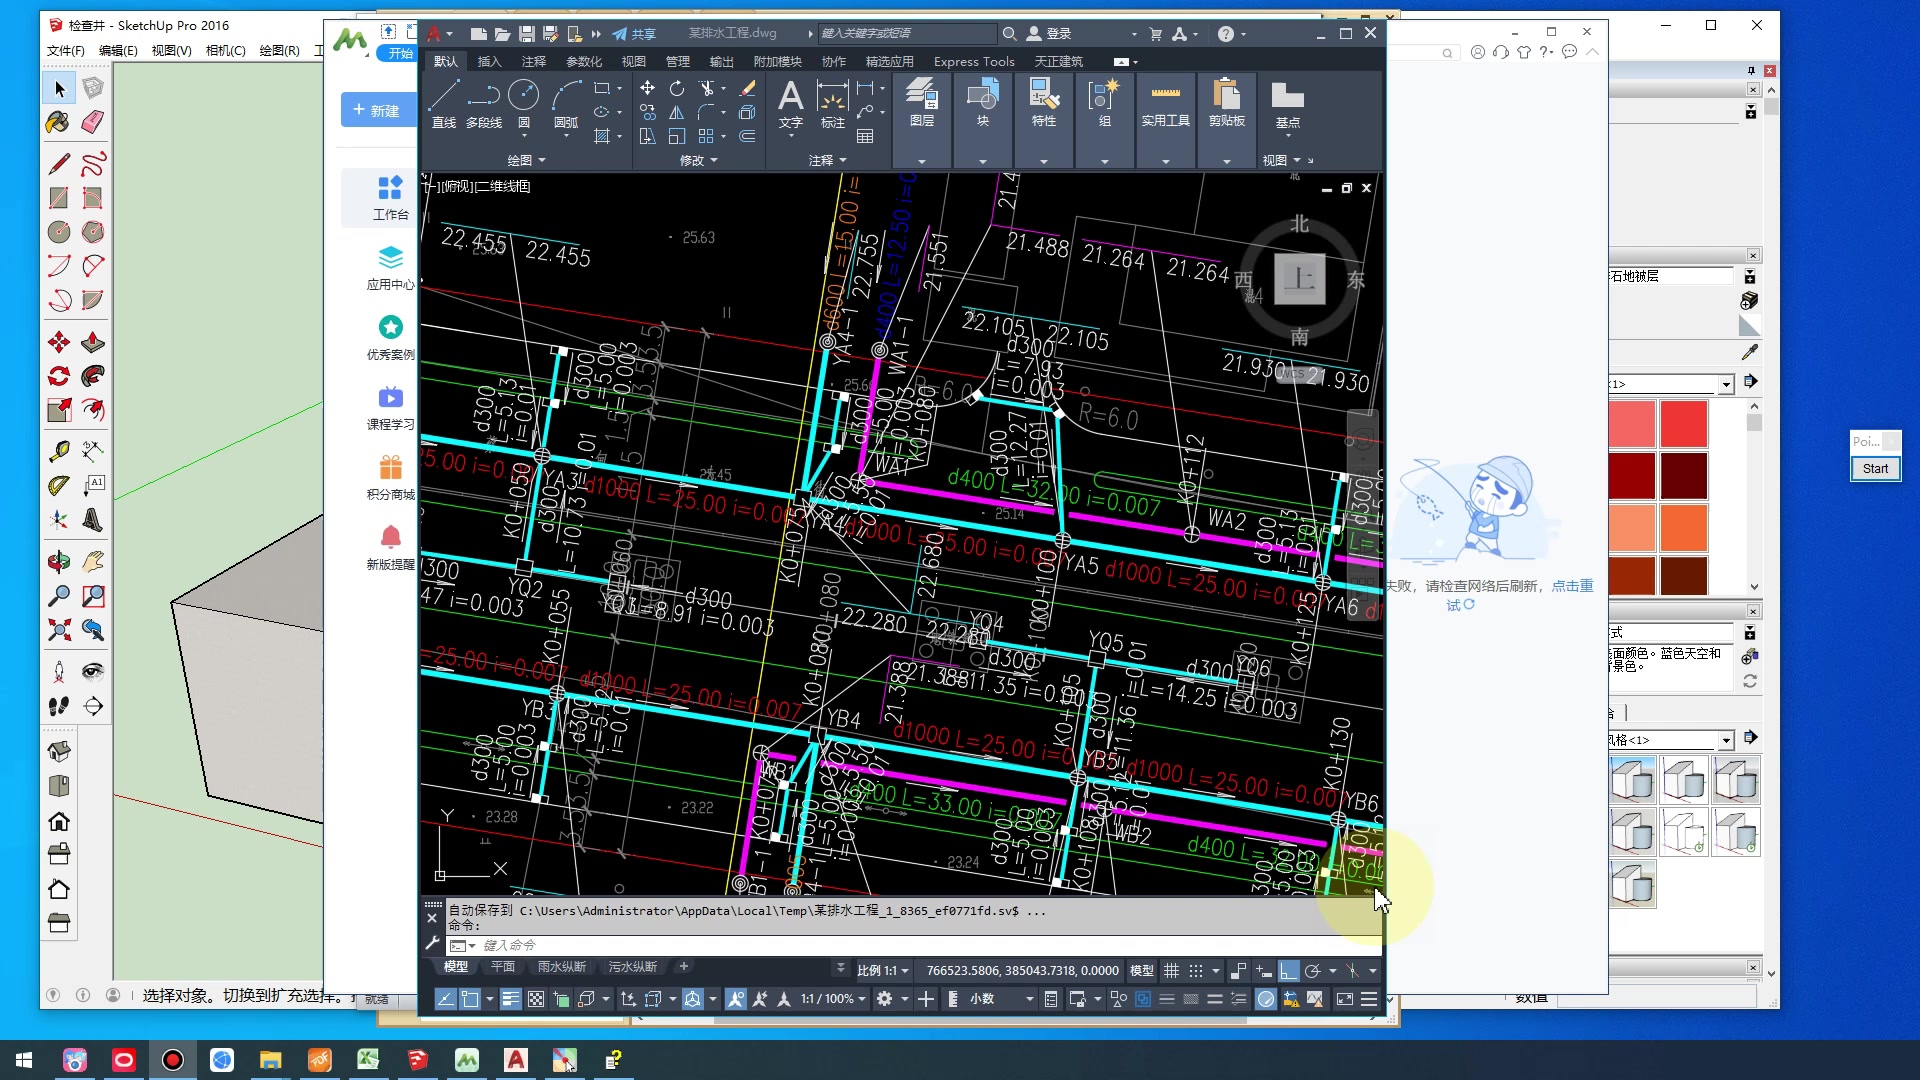Viewport: 1920px width, 1080px height.
Task: Open 应用中心 in the sidebar
Action: click(x=390, y=267)
